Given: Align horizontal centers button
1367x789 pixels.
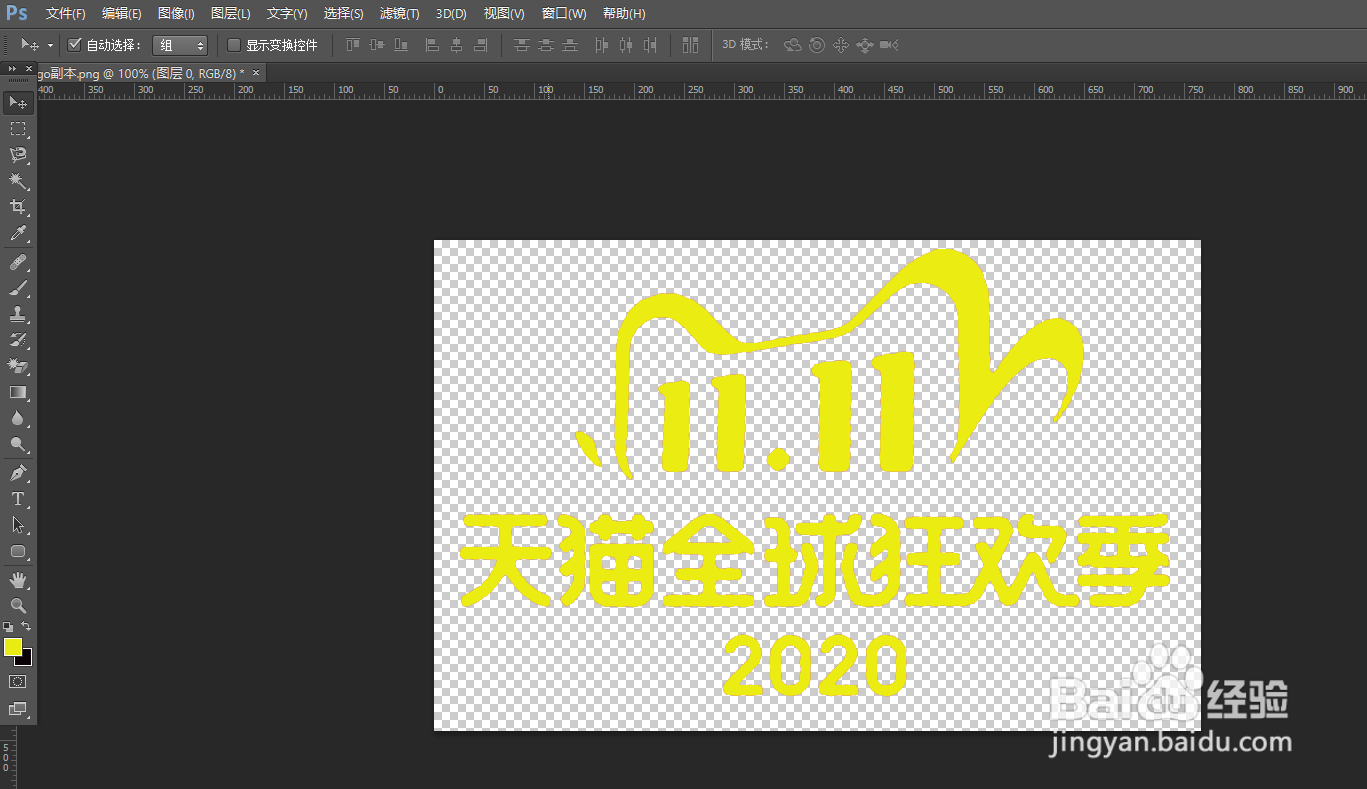Looking at the screenshot, I should (456, 45).
